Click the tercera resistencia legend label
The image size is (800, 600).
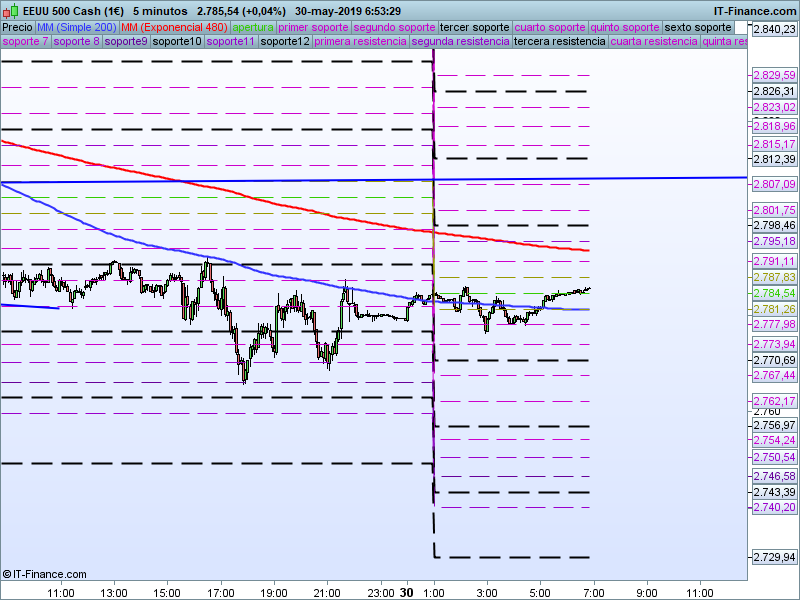click(x=560, y=41)
